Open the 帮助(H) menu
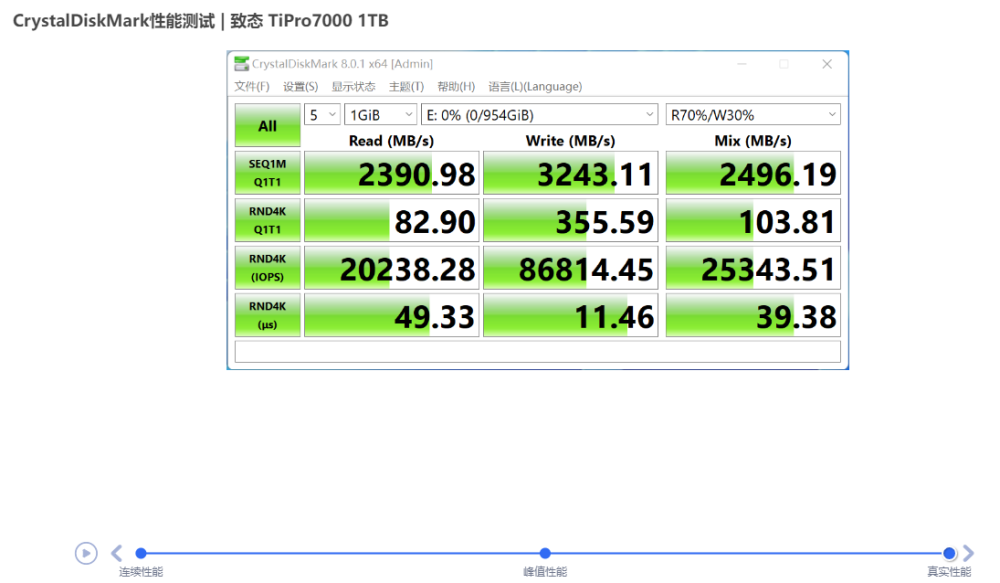 pos(456,87)
